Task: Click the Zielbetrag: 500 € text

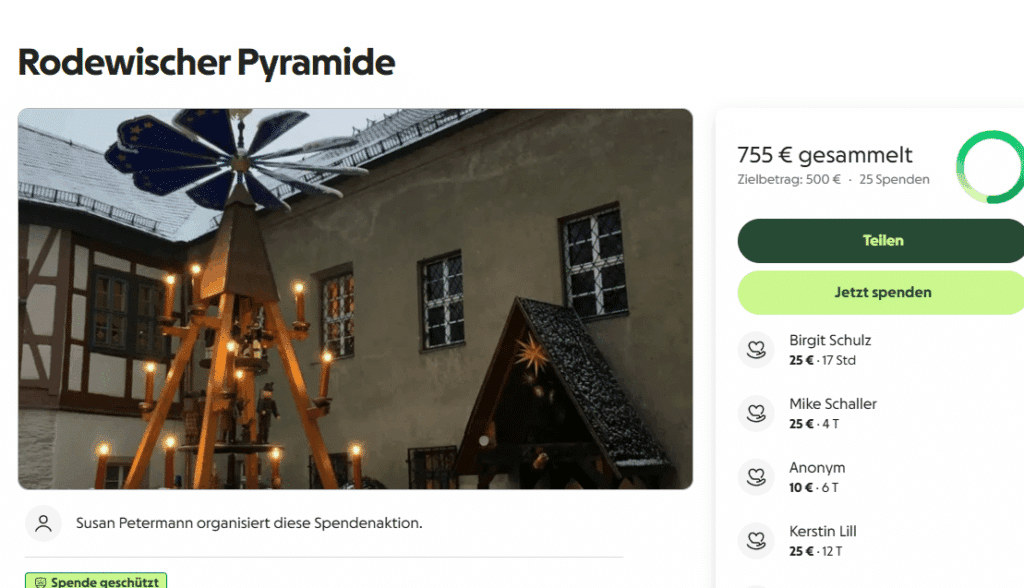Action: tap(789, 180)
